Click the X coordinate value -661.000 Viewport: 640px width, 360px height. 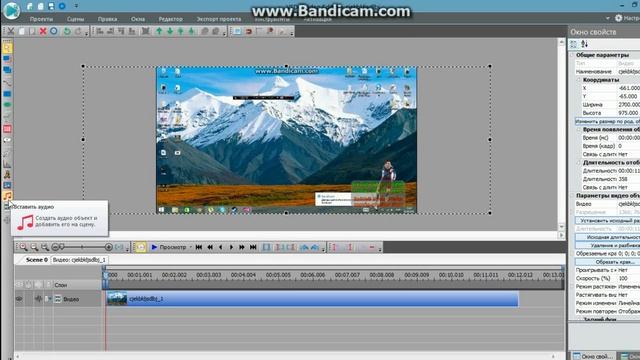point(628,88)
